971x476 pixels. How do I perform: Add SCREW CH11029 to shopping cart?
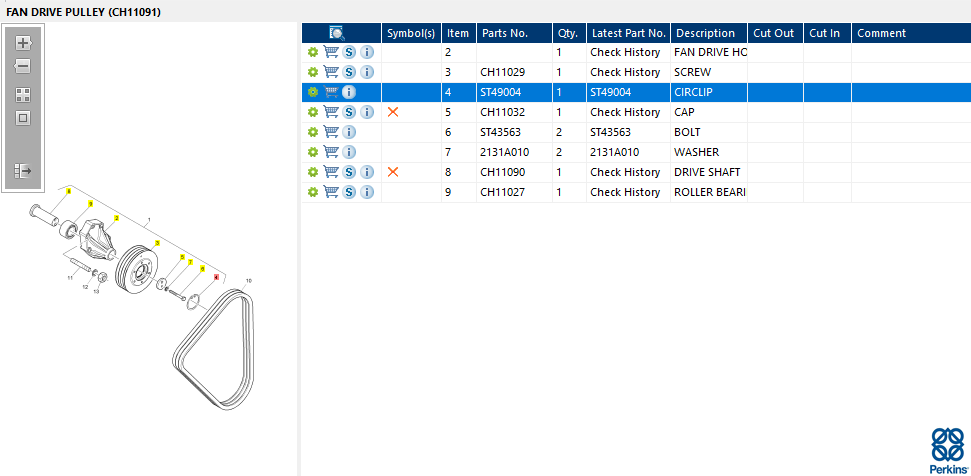(331, 72)
